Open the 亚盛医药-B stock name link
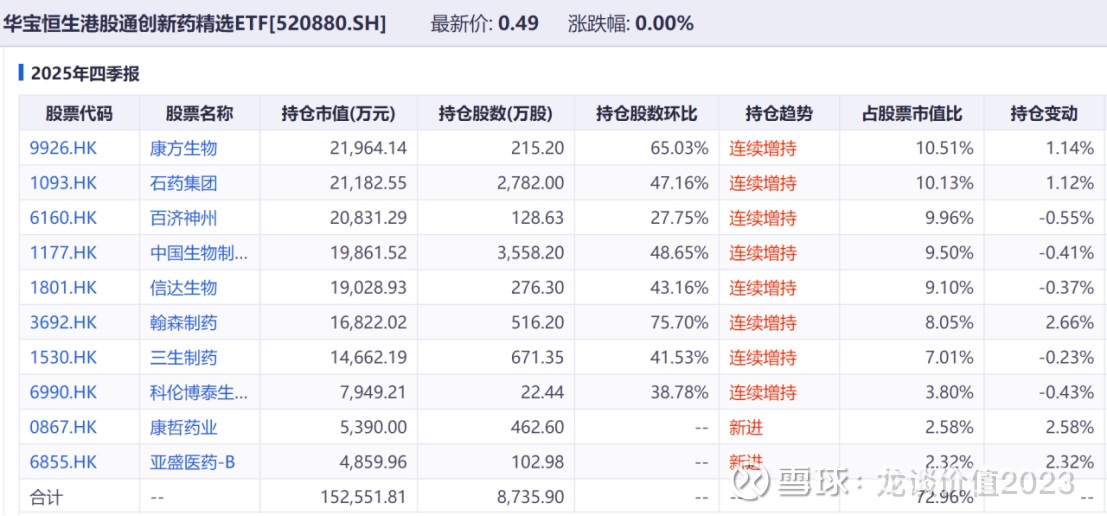Screen dimensions: 1107x516 (x=192, y=462)
